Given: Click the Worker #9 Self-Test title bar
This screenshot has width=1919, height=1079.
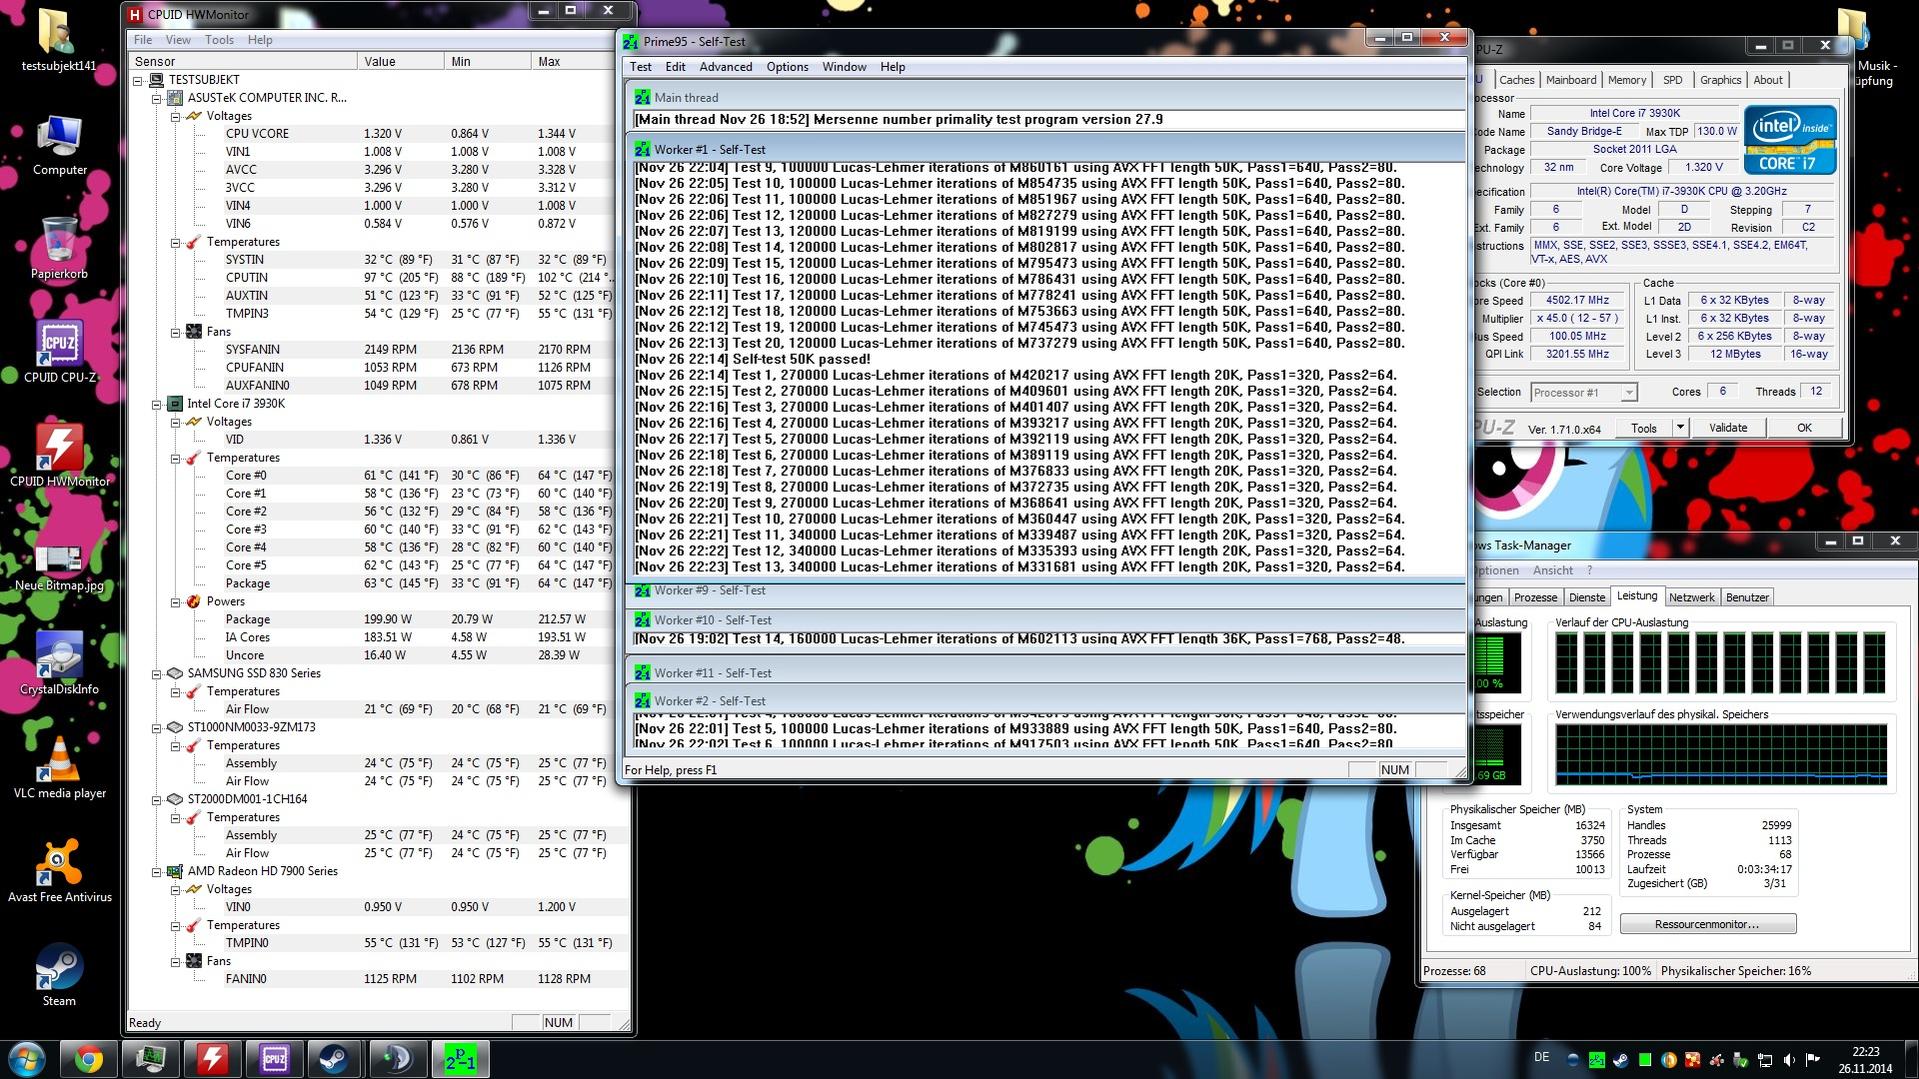Looking at the screenshot, I should coord(1045,591).
